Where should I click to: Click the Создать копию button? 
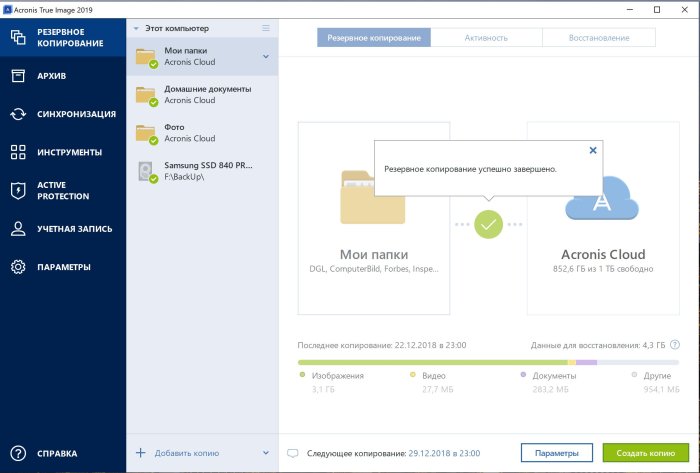coord(645,453)
